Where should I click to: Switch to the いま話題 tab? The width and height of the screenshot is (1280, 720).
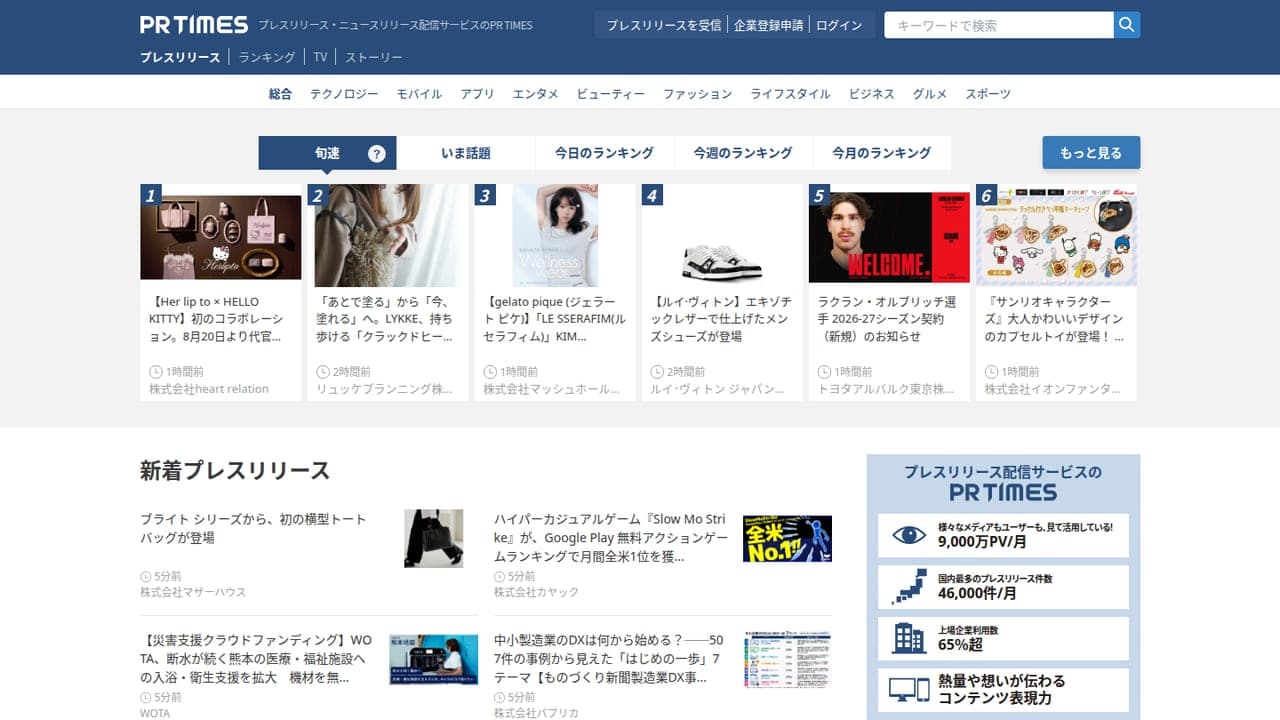pyautogui.click(x=466, y=153)
